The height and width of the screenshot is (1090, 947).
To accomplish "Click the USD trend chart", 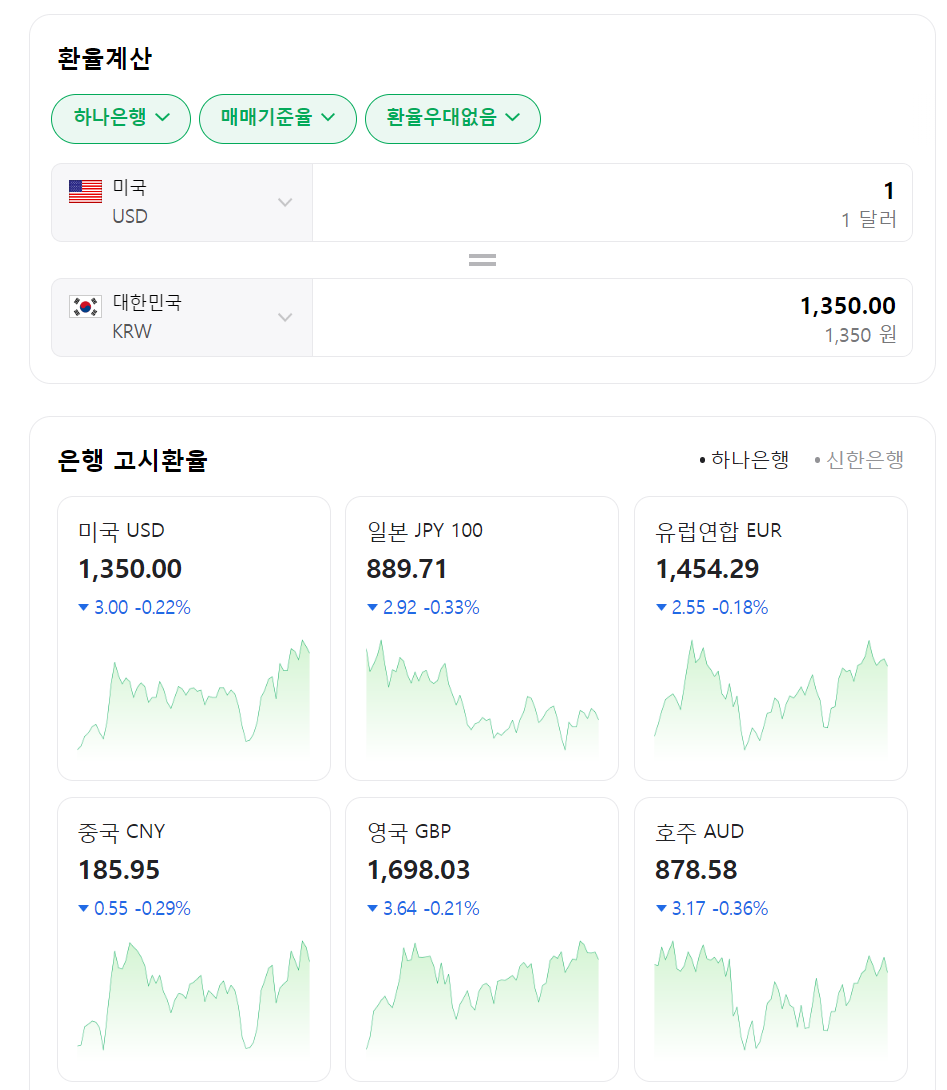I will click(x=193, y=696).
